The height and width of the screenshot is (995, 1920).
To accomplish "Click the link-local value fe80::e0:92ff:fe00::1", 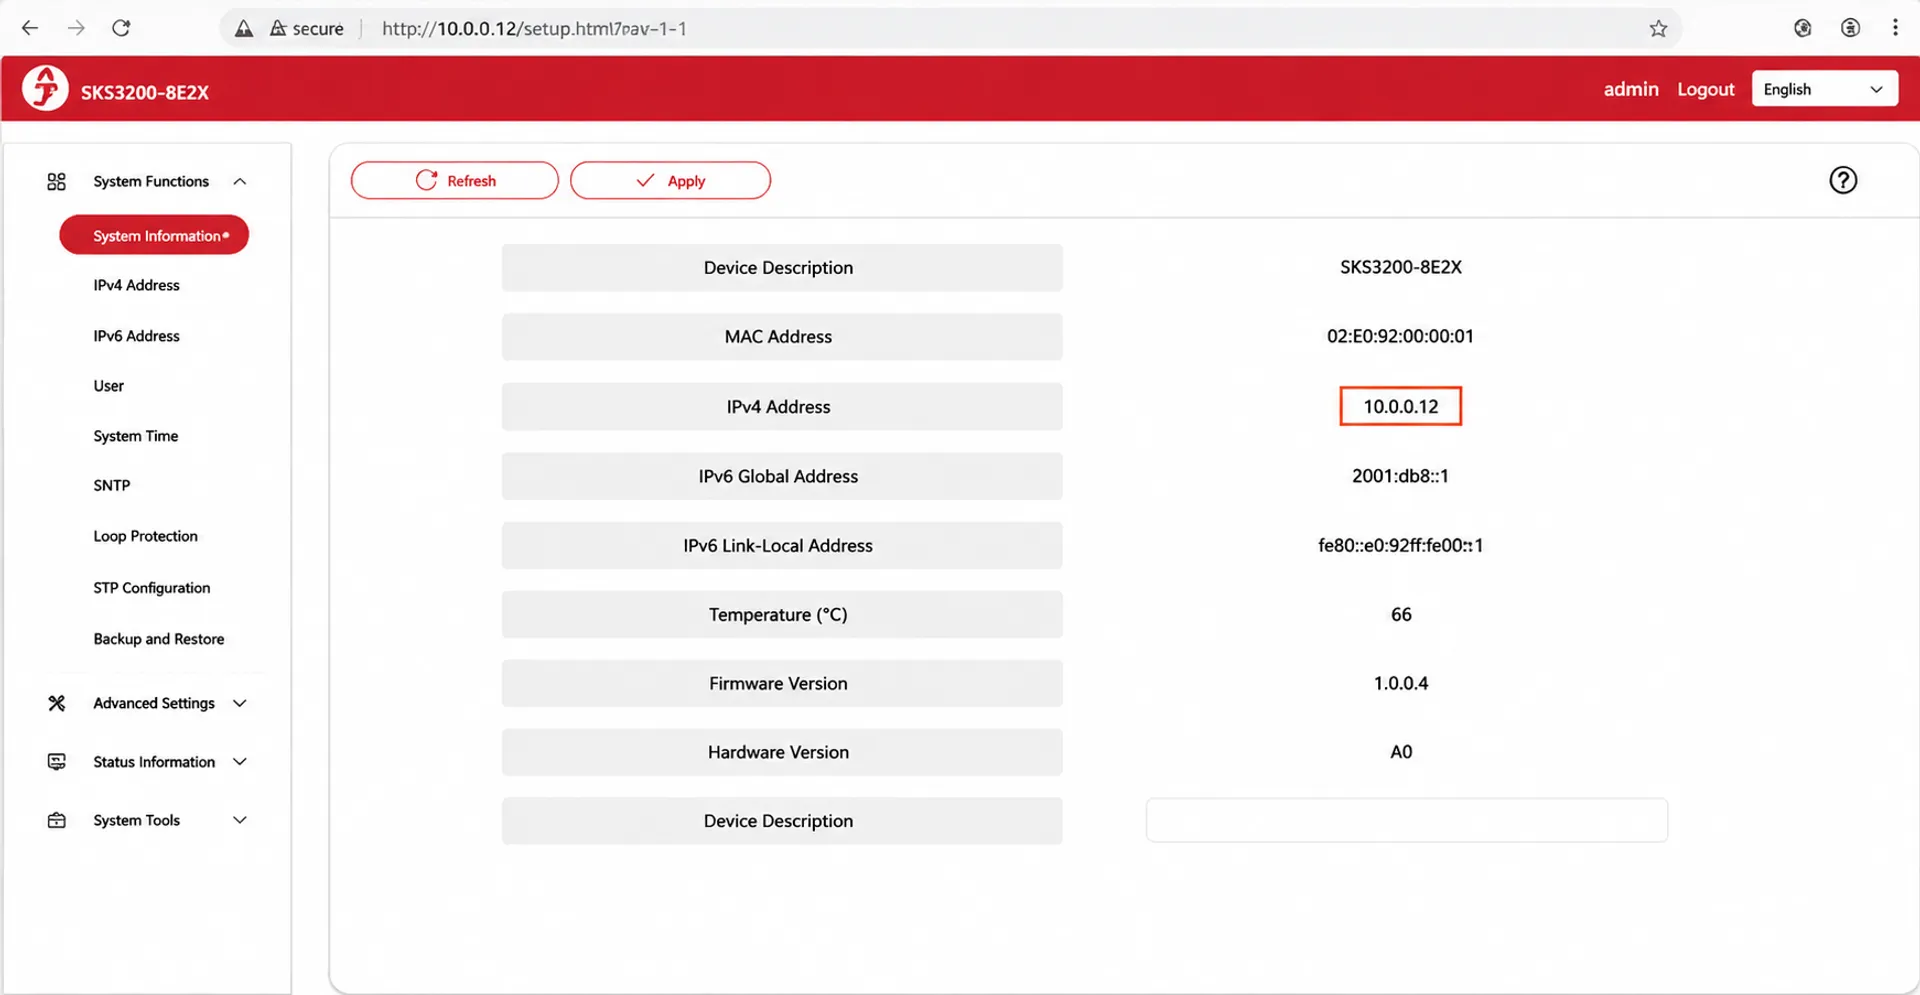I will 1400,545.
